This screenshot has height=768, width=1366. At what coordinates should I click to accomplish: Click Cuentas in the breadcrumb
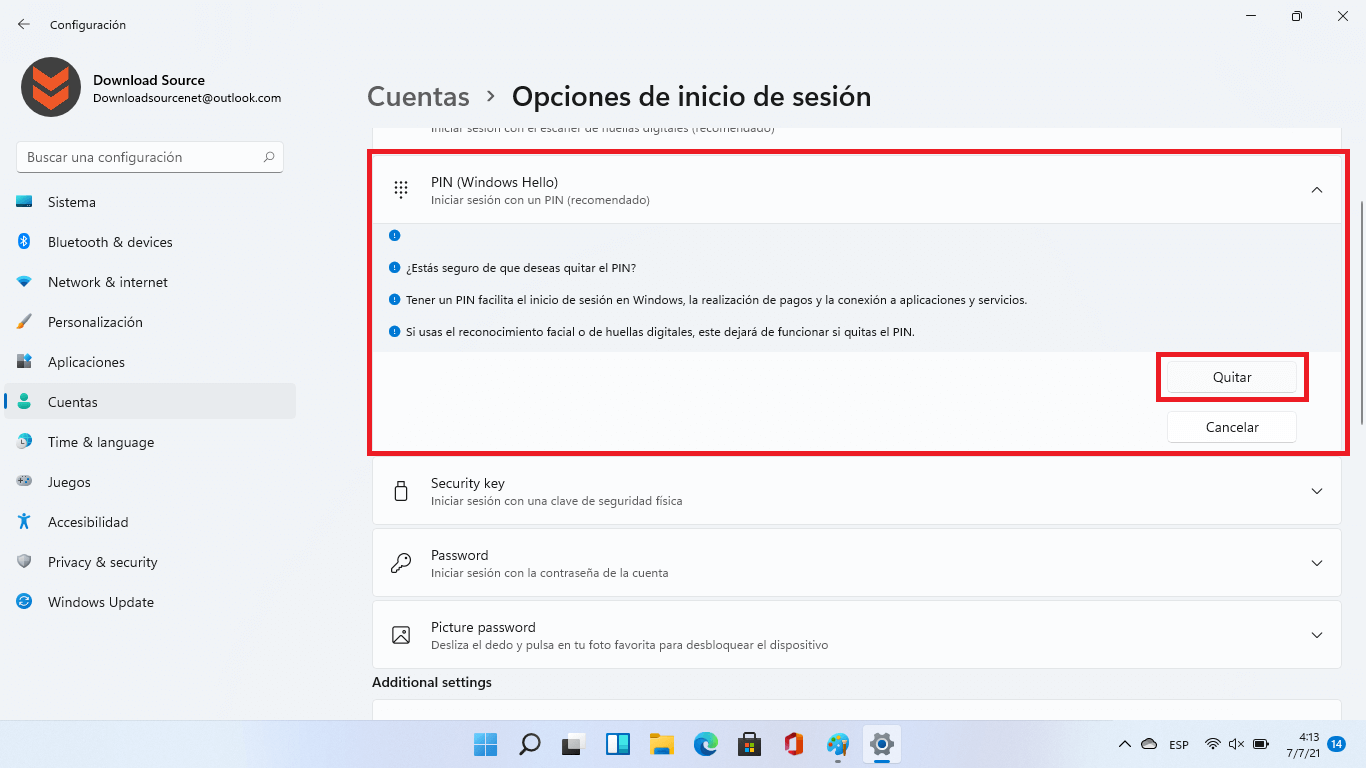pyautogui.click(x=418, y=96)
